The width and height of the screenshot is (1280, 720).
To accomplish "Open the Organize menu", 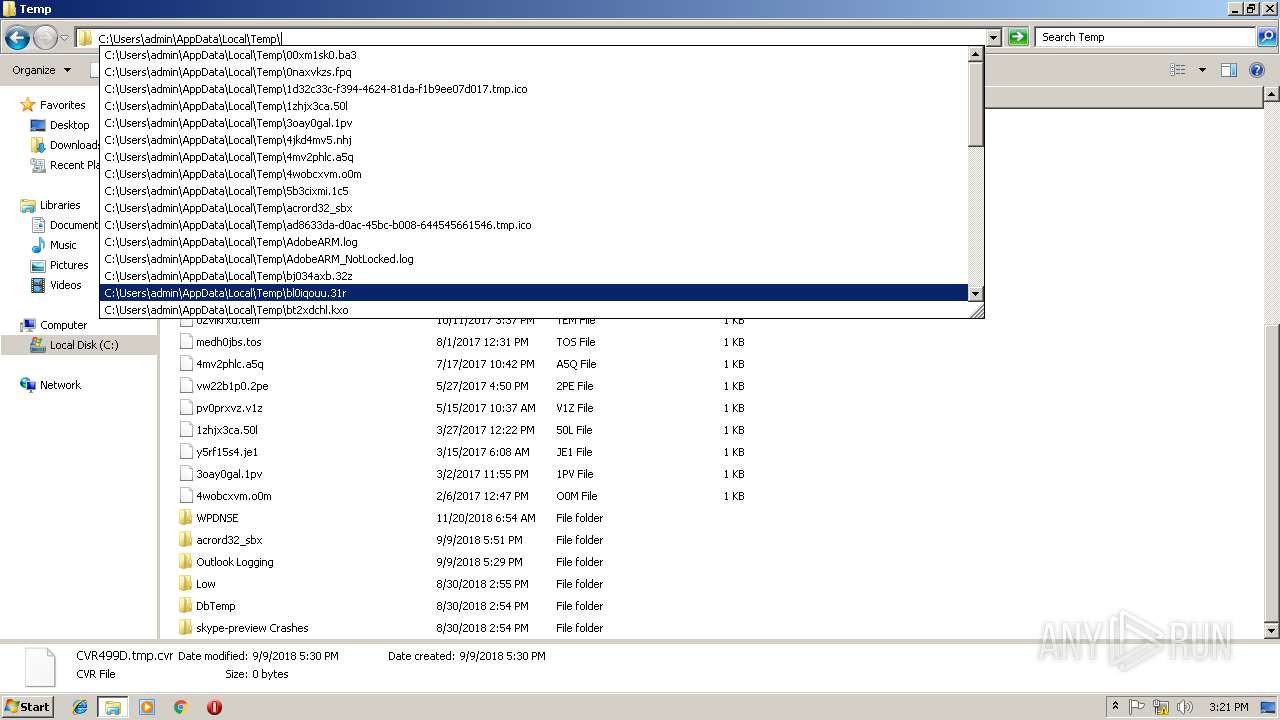I will (41, 70).
